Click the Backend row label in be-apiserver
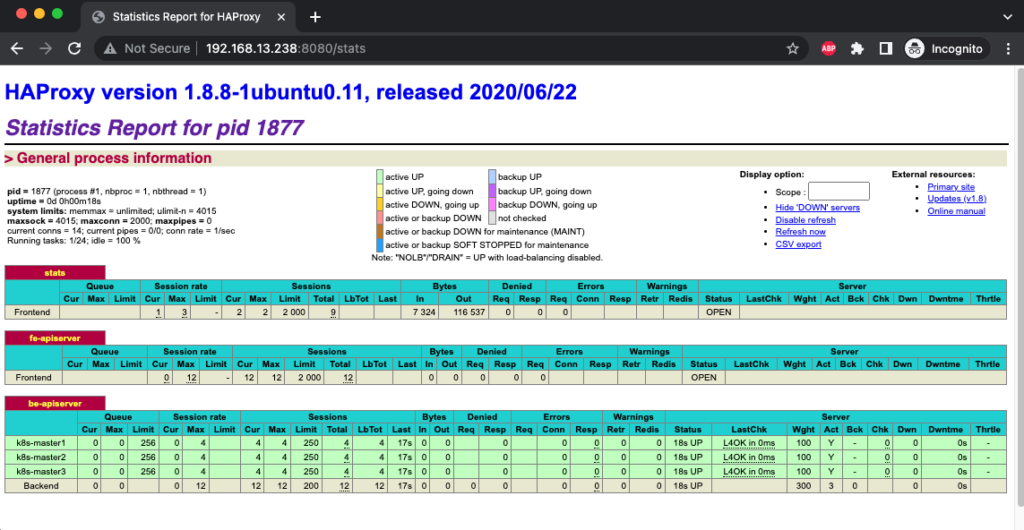 tap(41, 486)
